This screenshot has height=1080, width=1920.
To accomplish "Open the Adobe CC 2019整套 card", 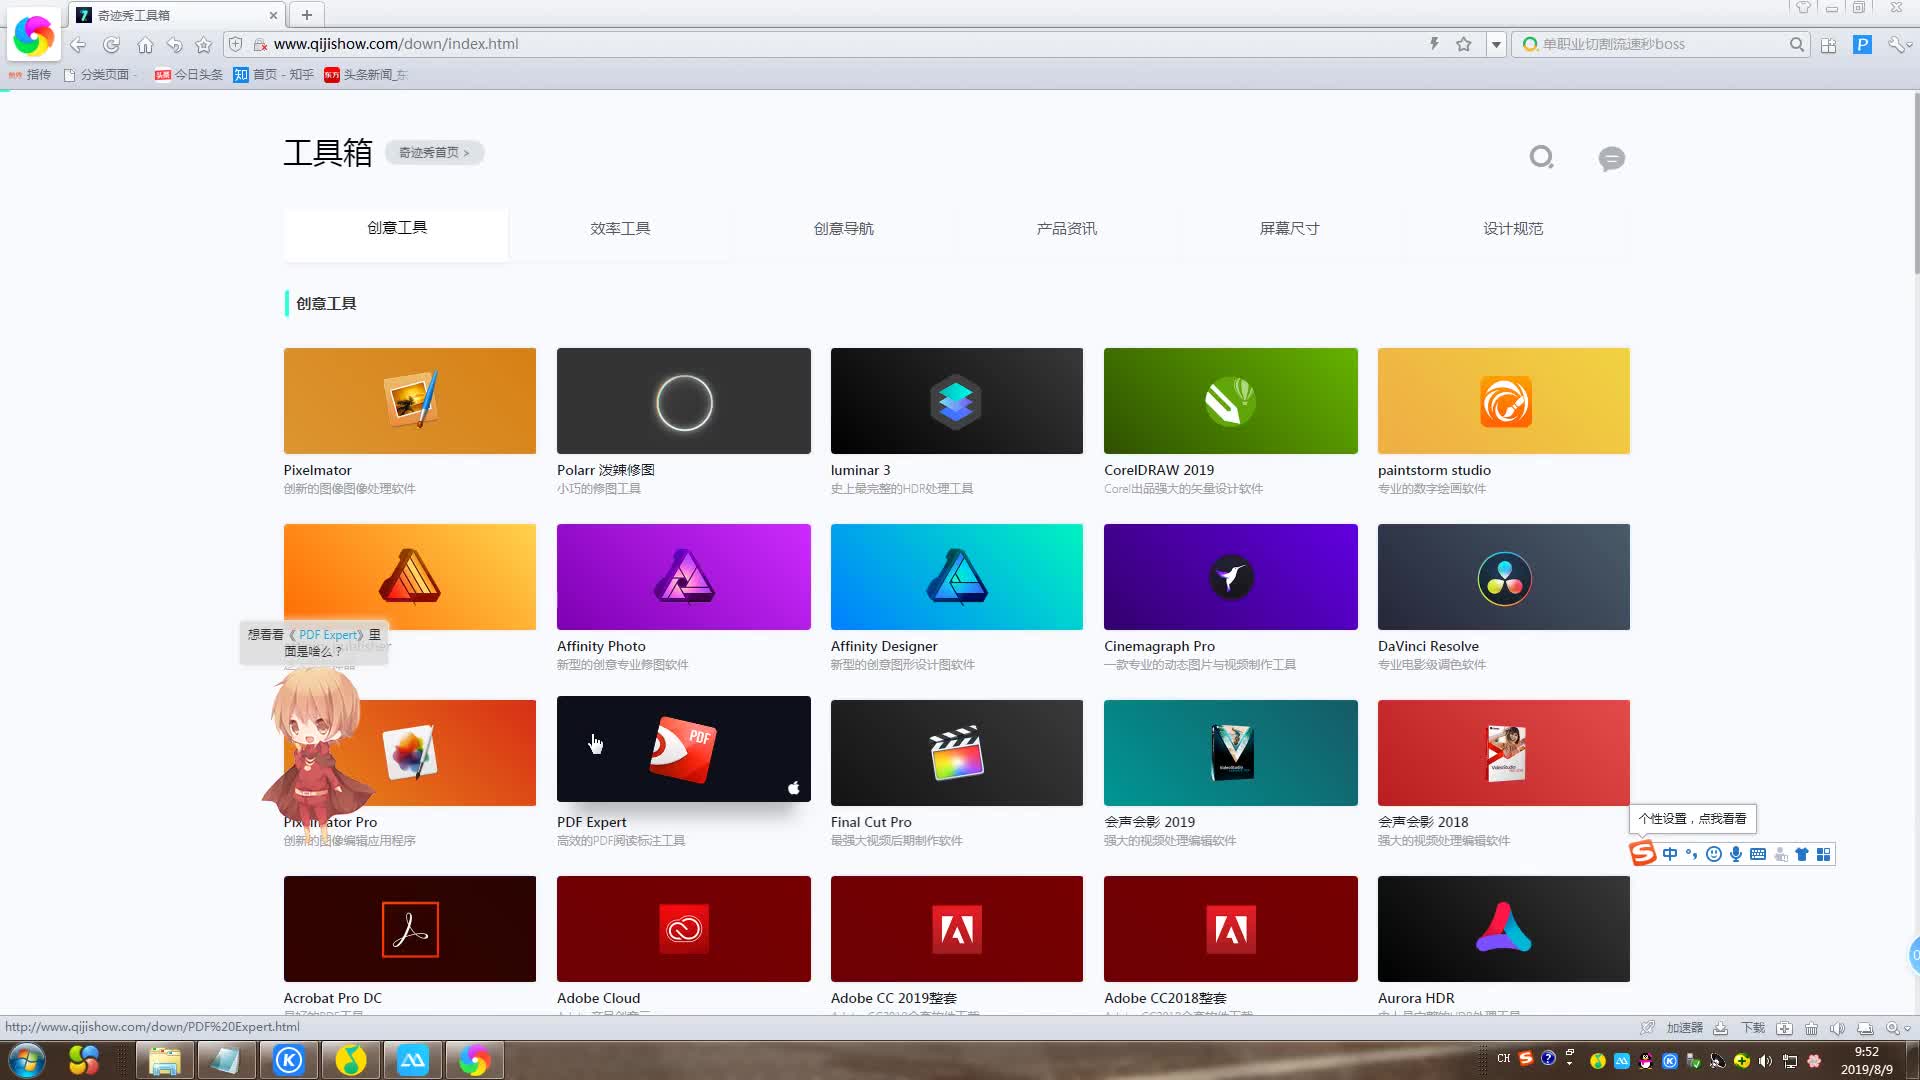I will pyautogui.click(x=956, y=929).
